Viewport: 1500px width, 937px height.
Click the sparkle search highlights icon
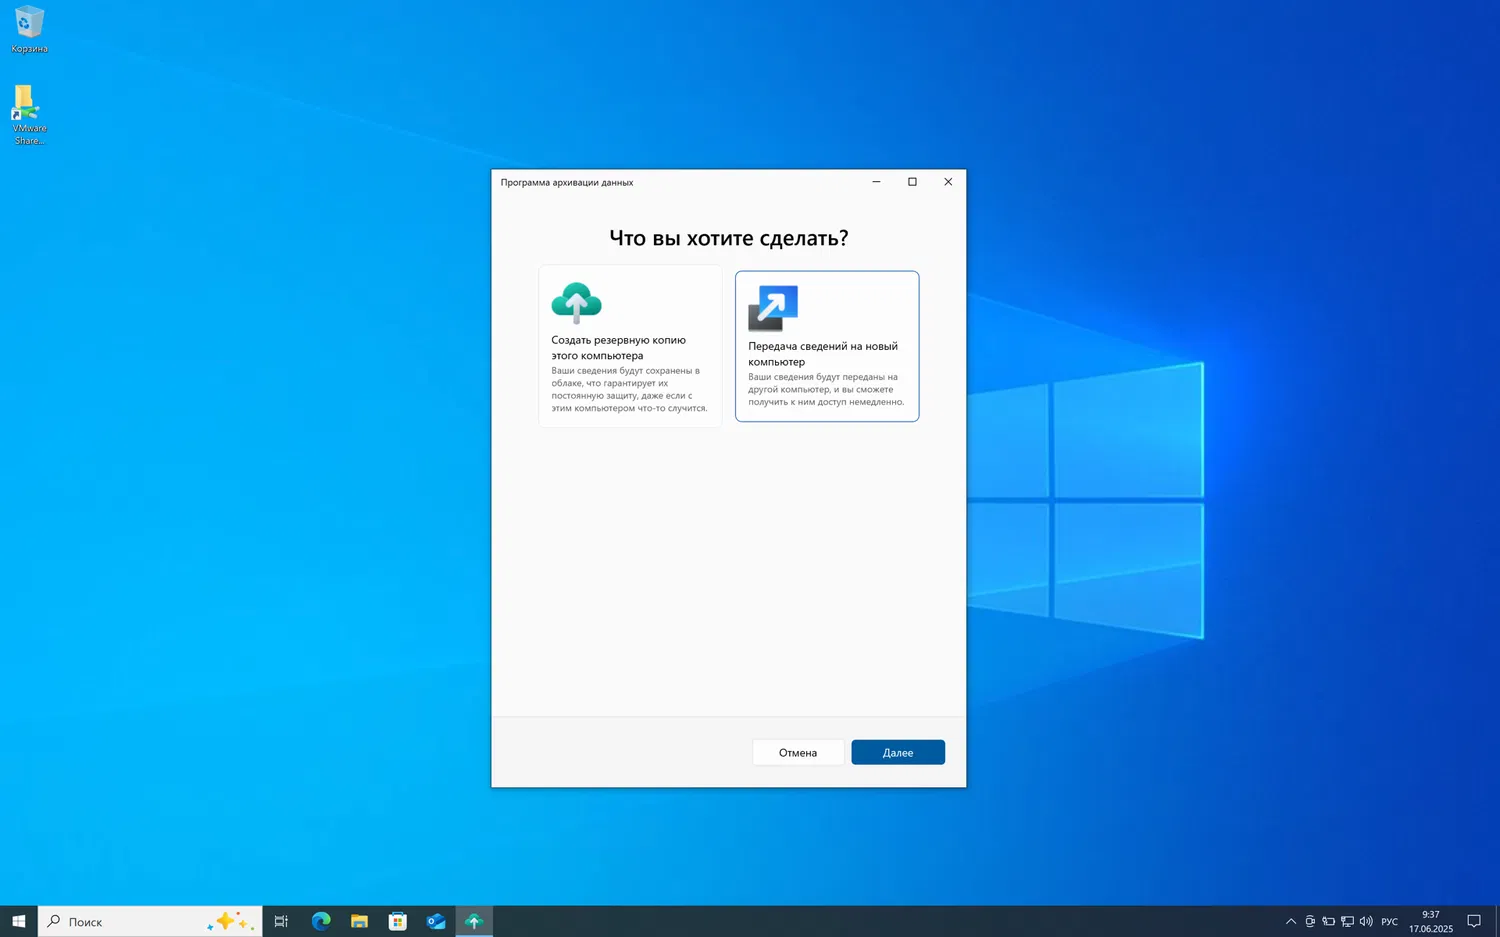tap(231, 921)
